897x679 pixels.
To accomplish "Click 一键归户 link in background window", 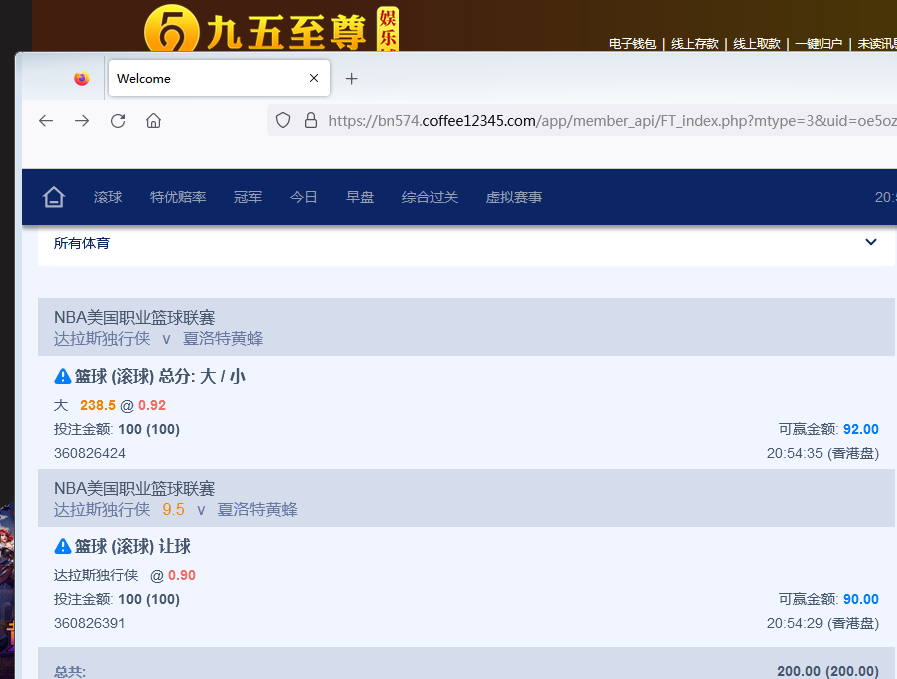I will click(819, 44).
